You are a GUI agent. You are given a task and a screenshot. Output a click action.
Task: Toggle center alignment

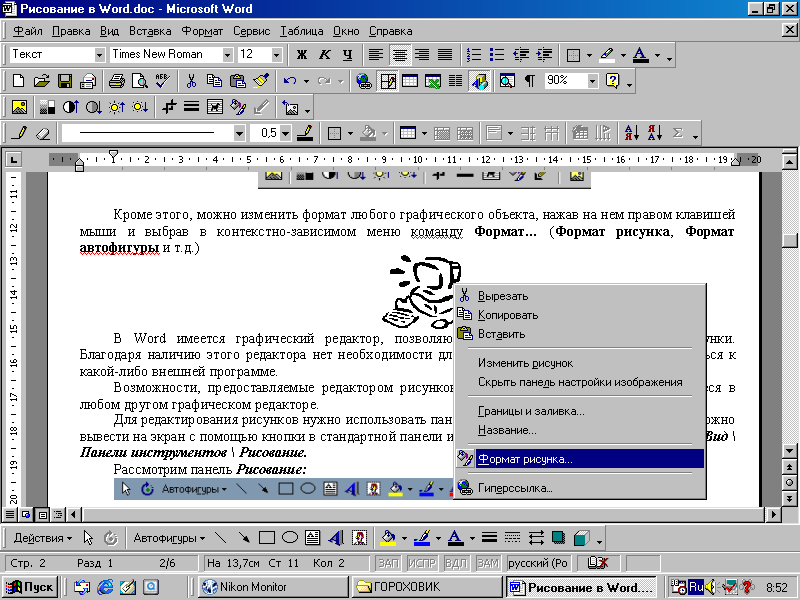[x=399, y=54]
